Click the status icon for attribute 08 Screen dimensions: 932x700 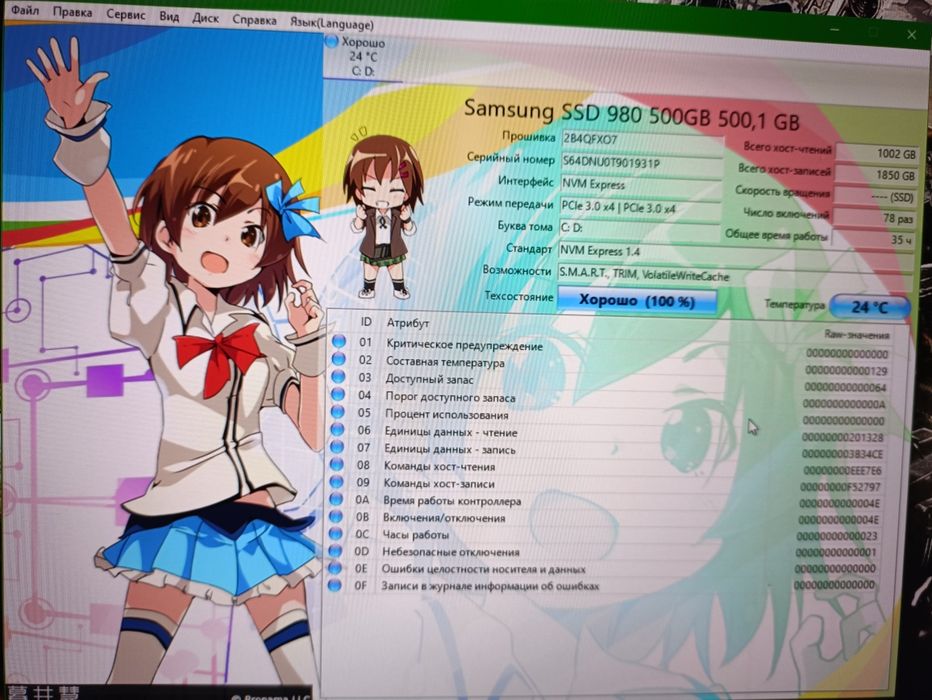336,463
